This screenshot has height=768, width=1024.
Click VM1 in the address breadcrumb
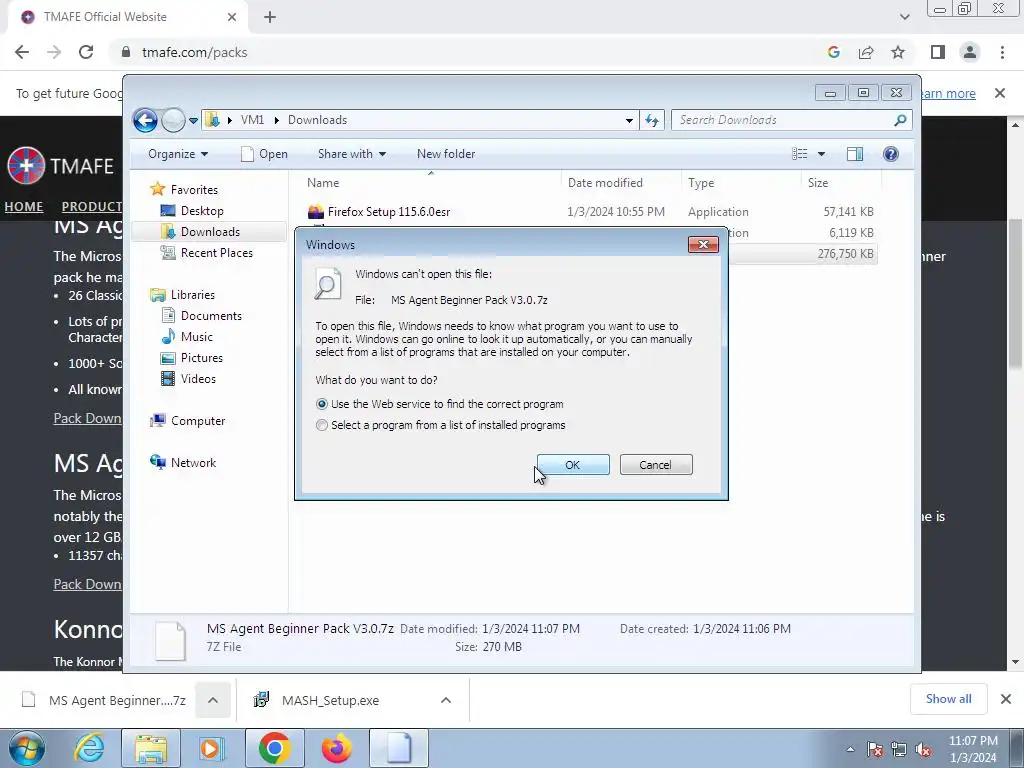[252, 120]
